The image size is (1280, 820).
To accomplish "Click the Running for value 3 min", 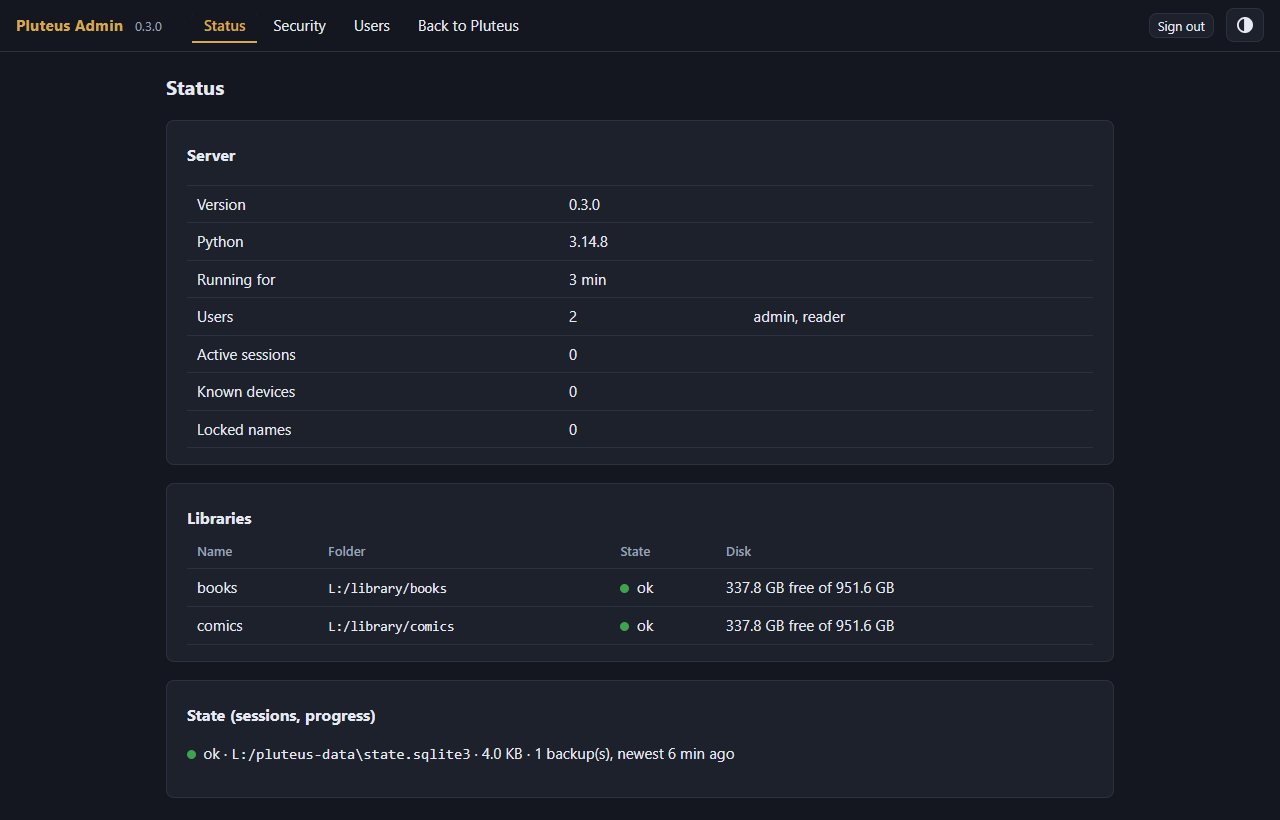I will (x=587, y=280).
